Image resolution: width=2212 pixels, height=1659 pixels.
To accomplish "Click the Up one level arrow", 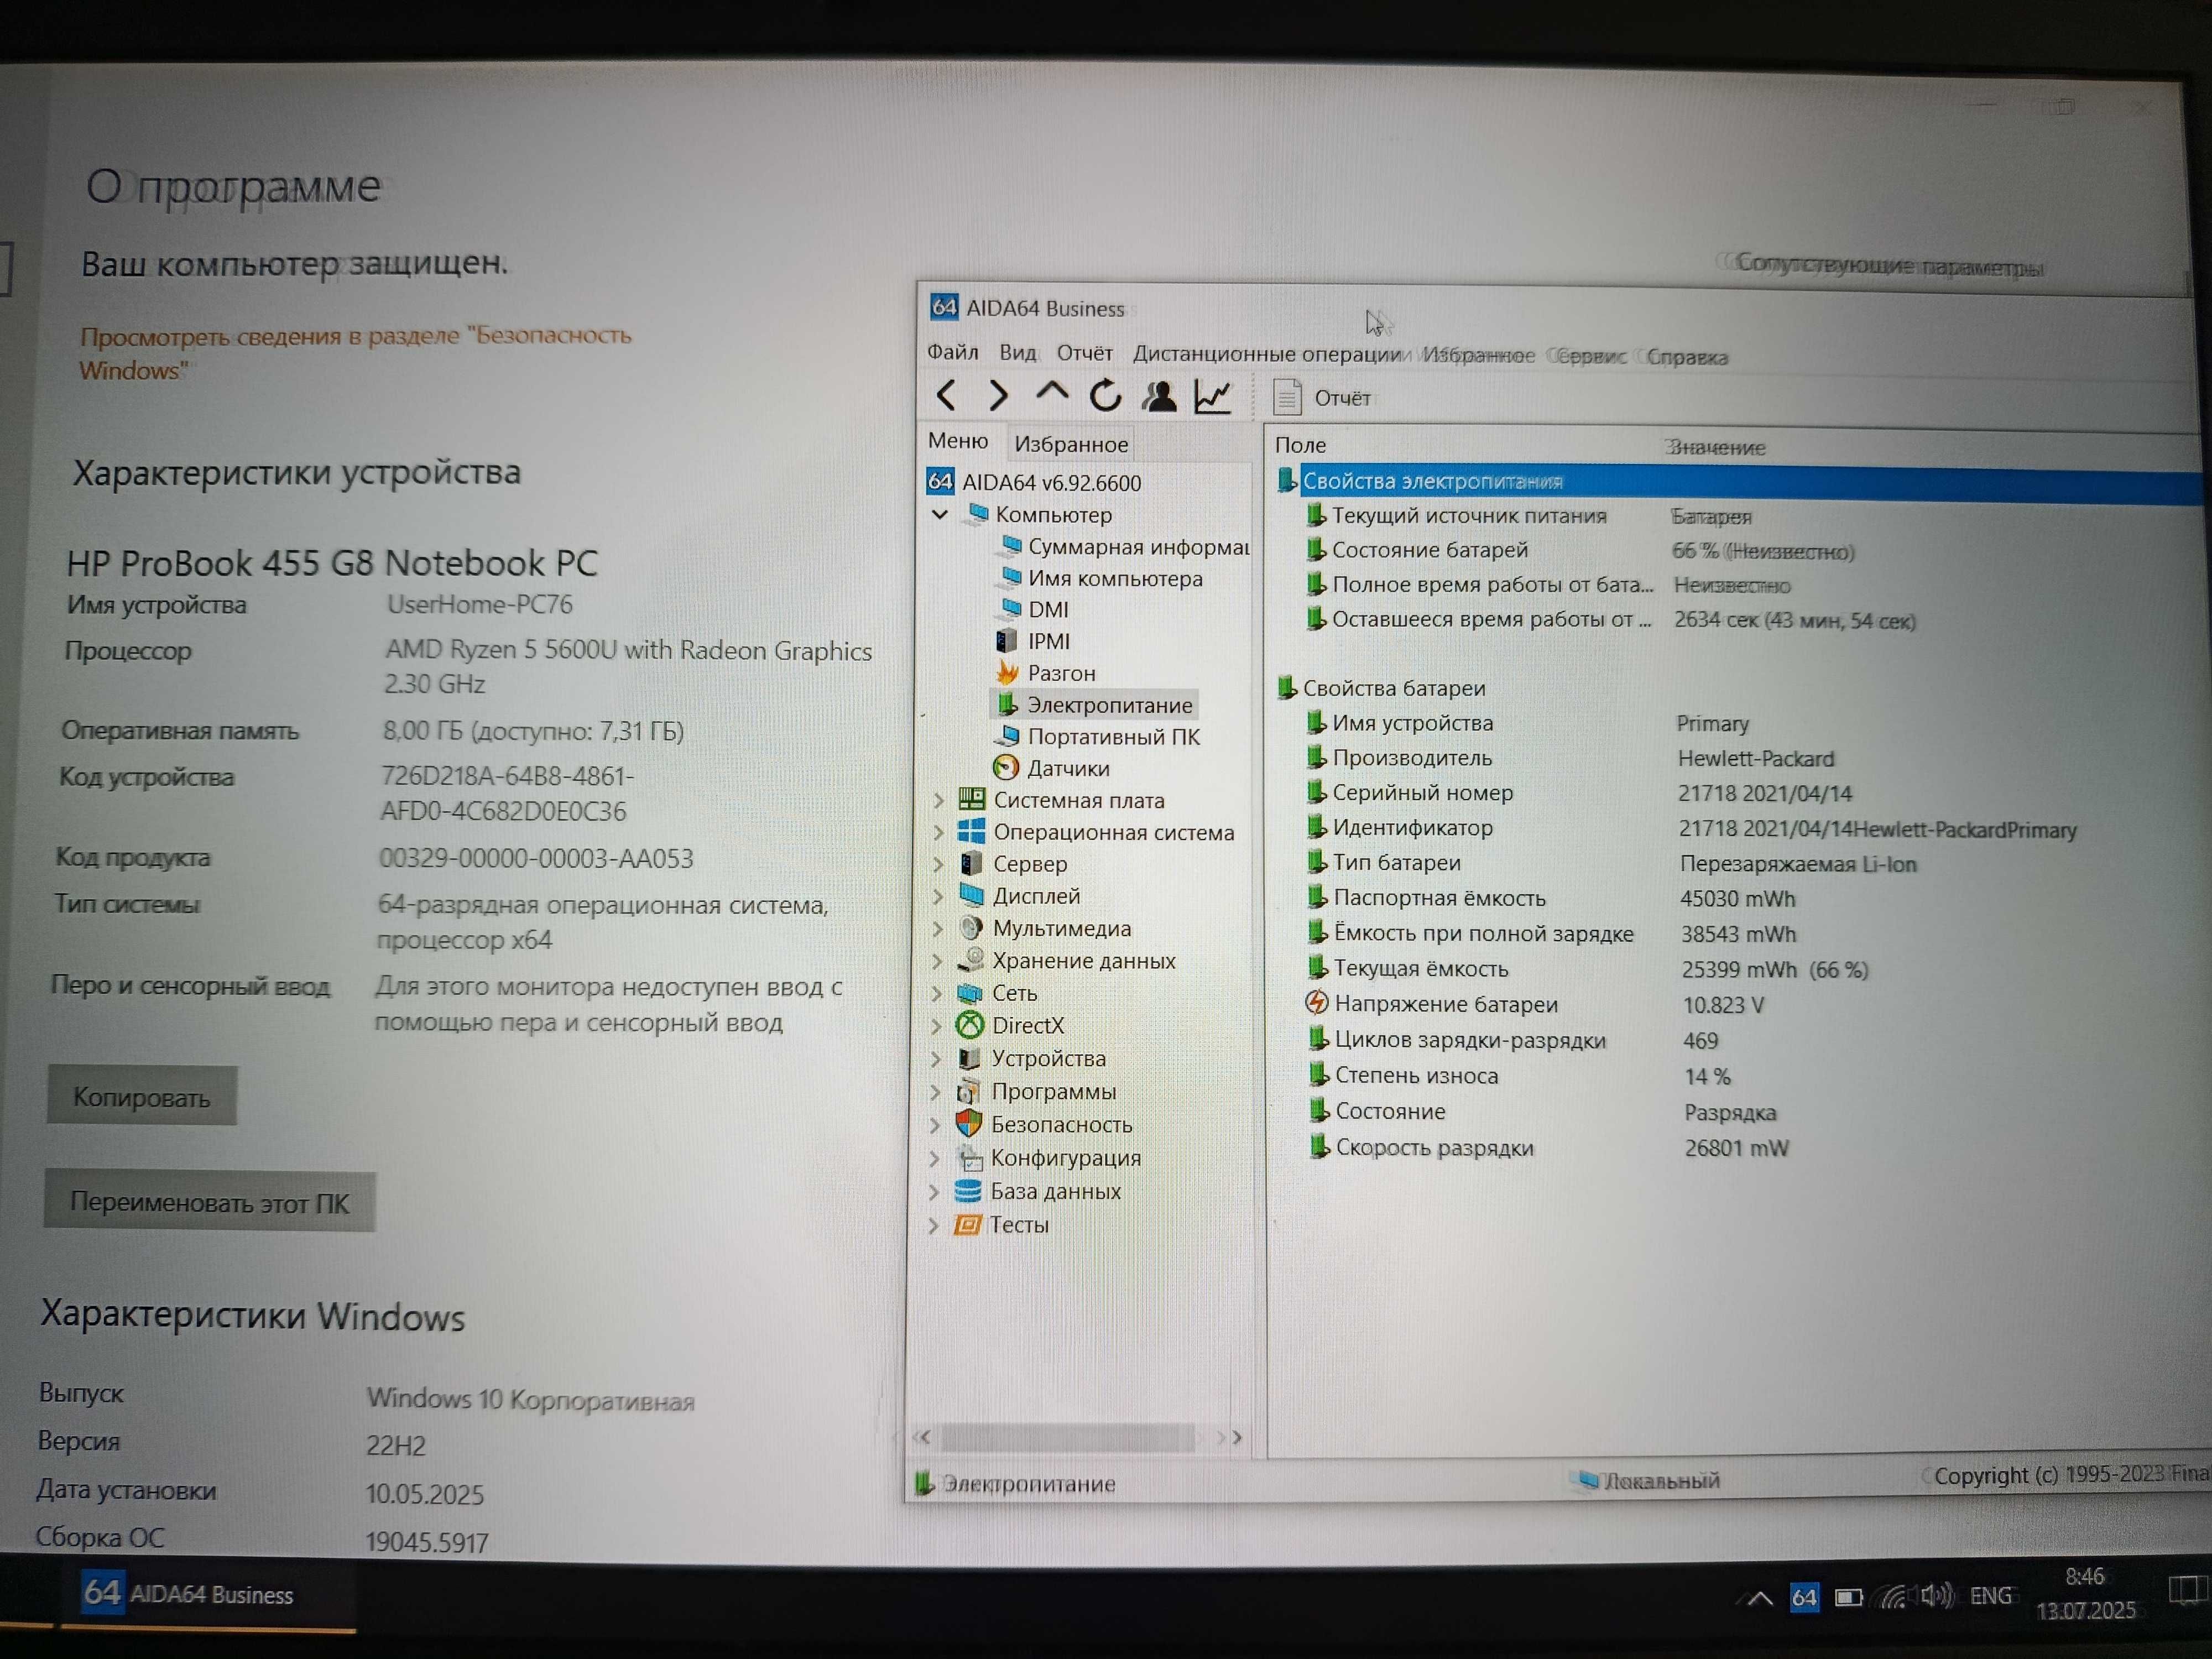I will click(x=1051, y=393).
